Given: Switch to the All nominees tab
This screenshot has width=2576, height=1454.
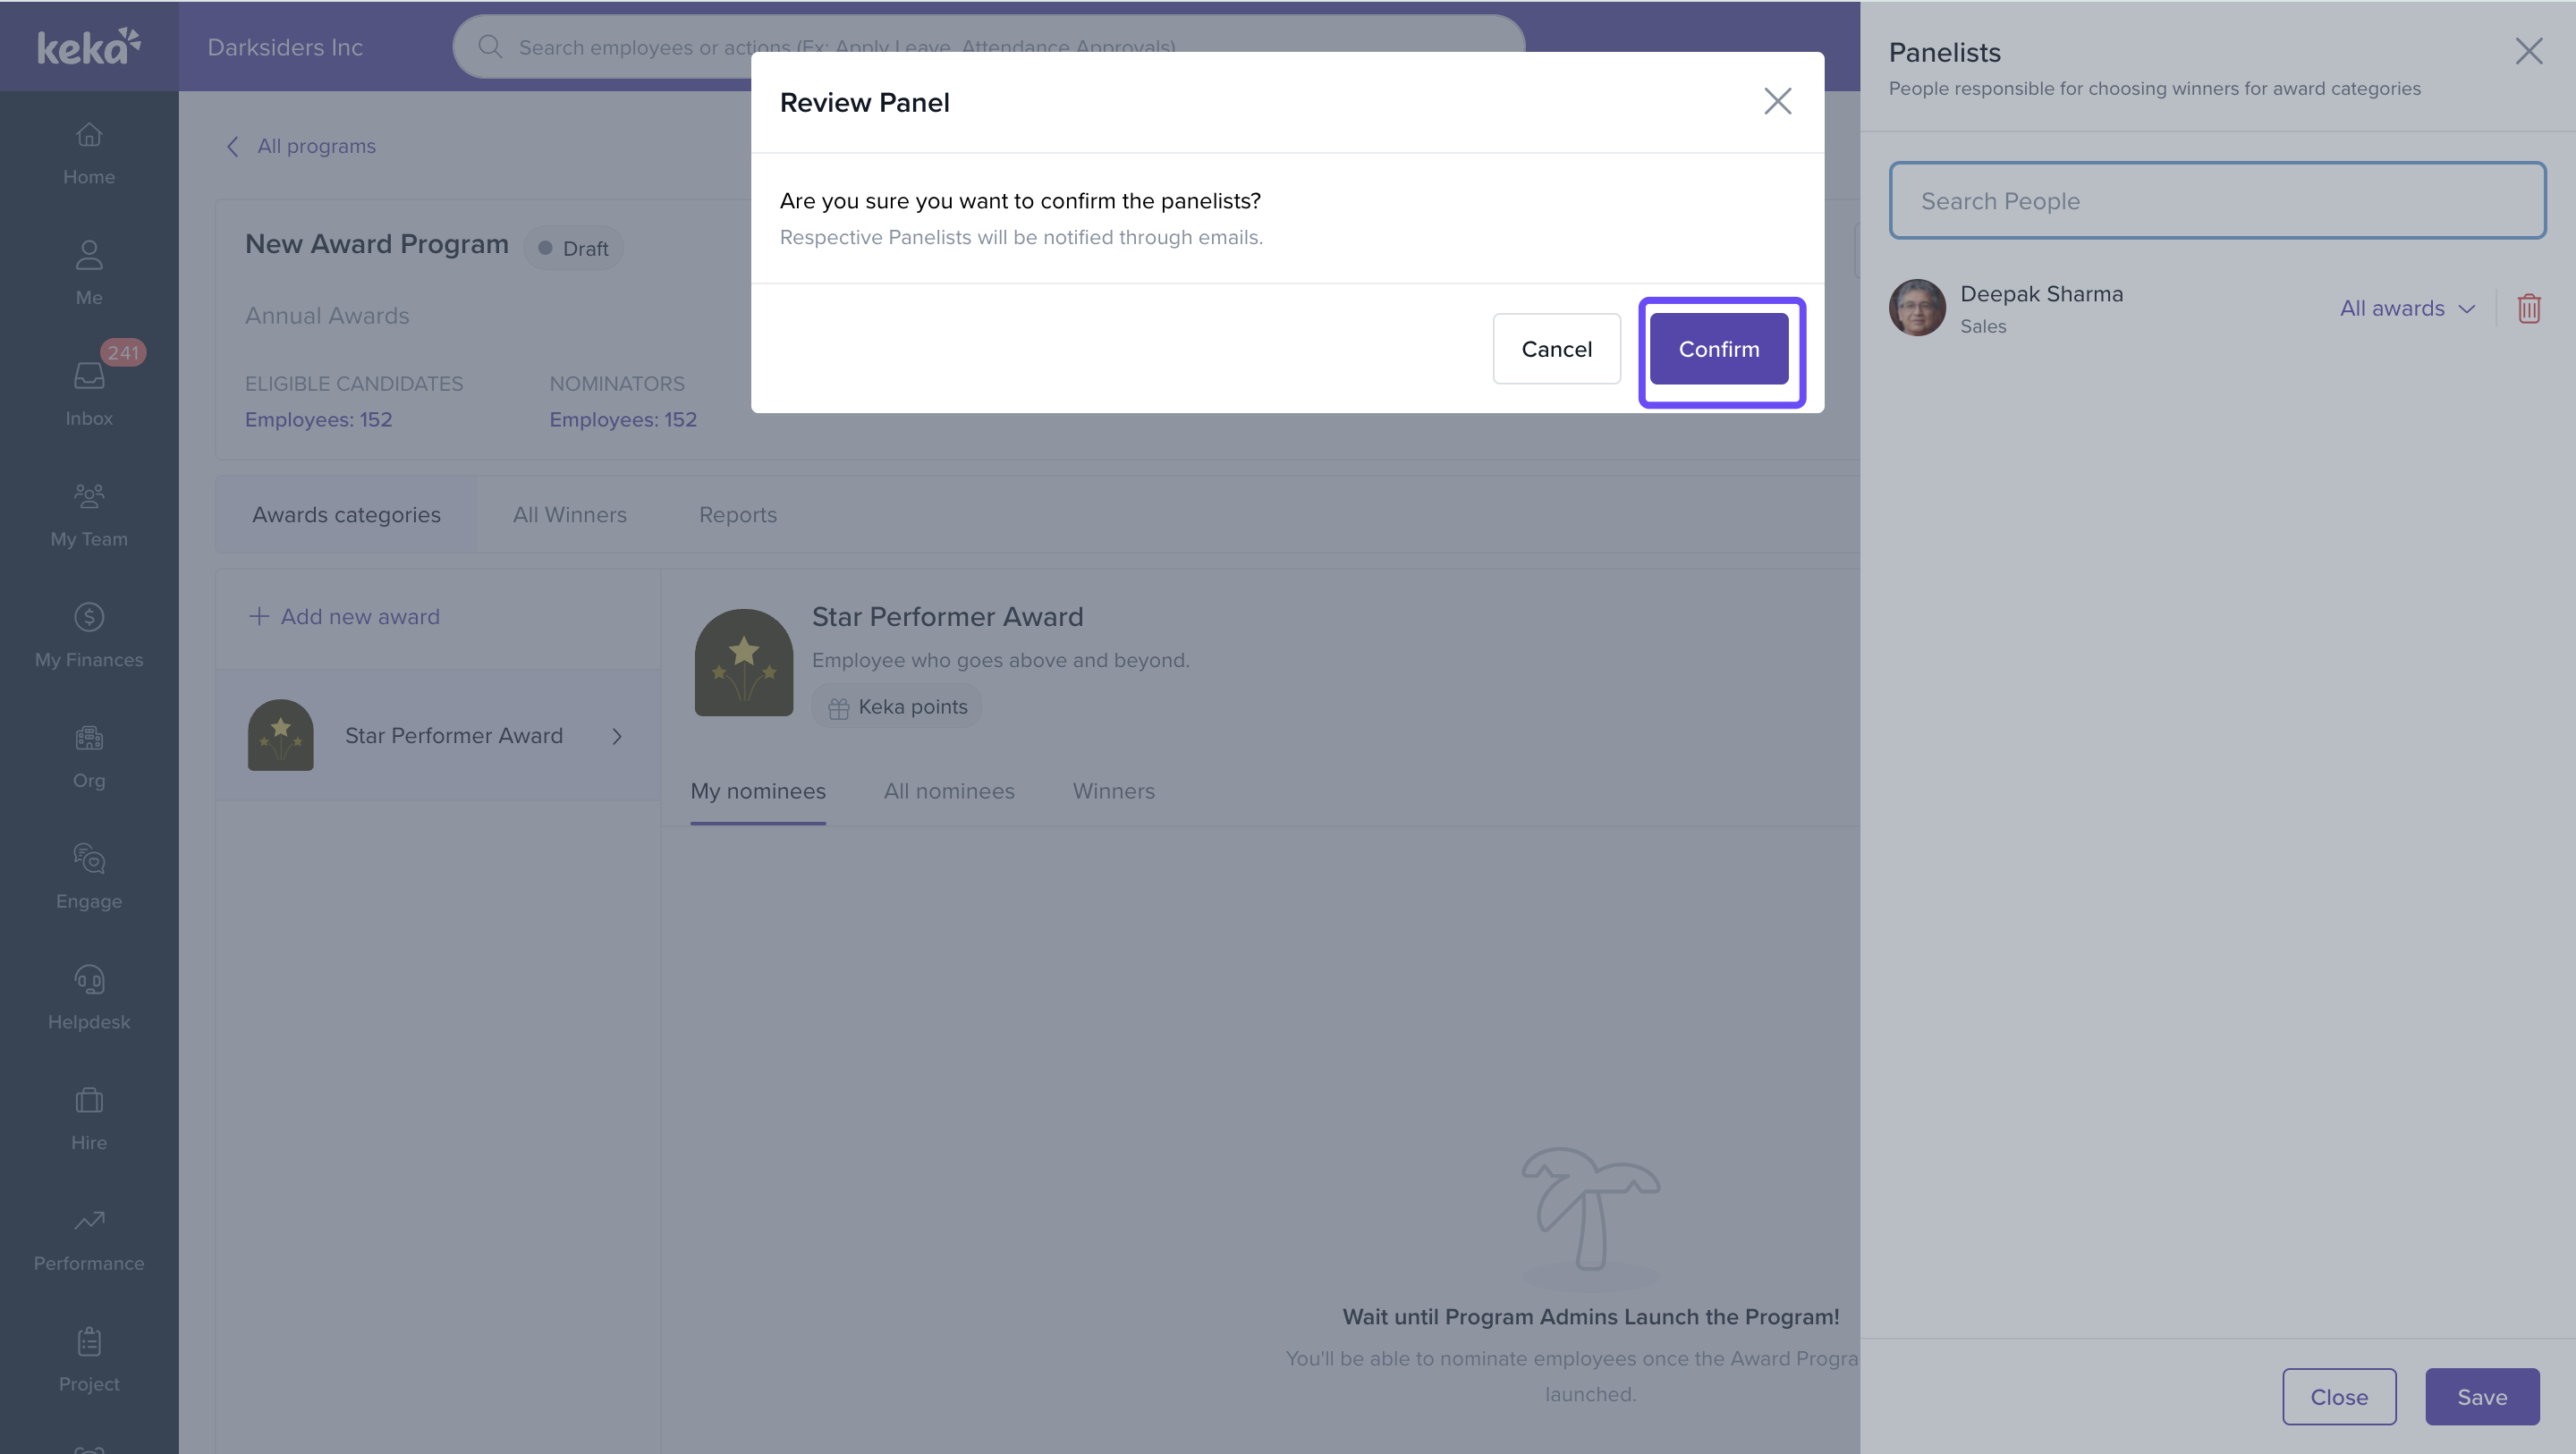Looking at the screenshot, I should pos(948,791).
